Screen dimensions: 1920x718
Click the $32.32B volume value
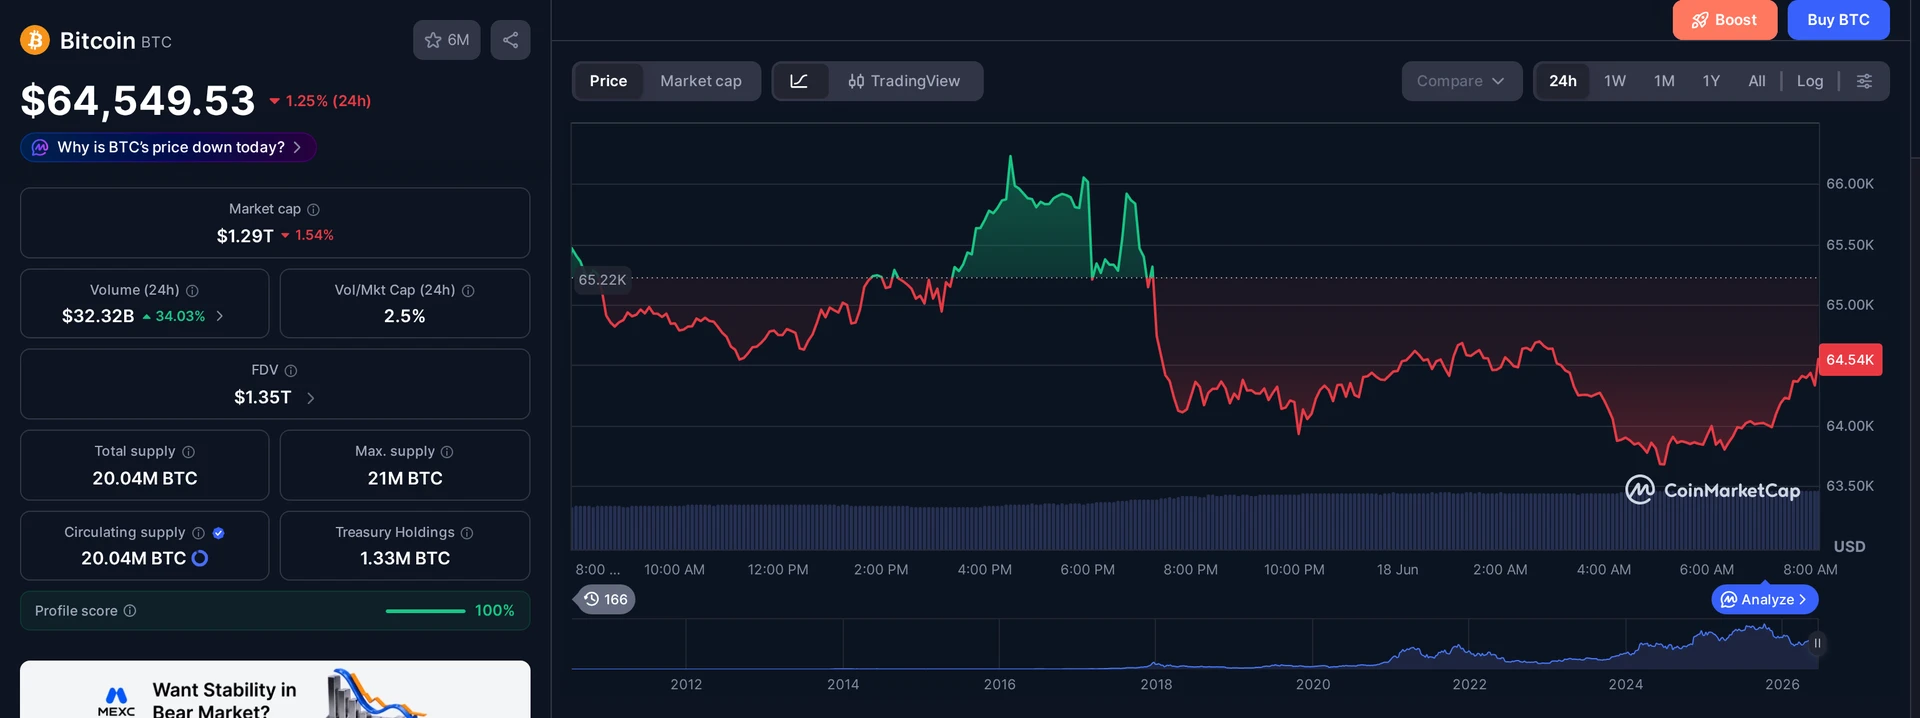click(98, 316)
